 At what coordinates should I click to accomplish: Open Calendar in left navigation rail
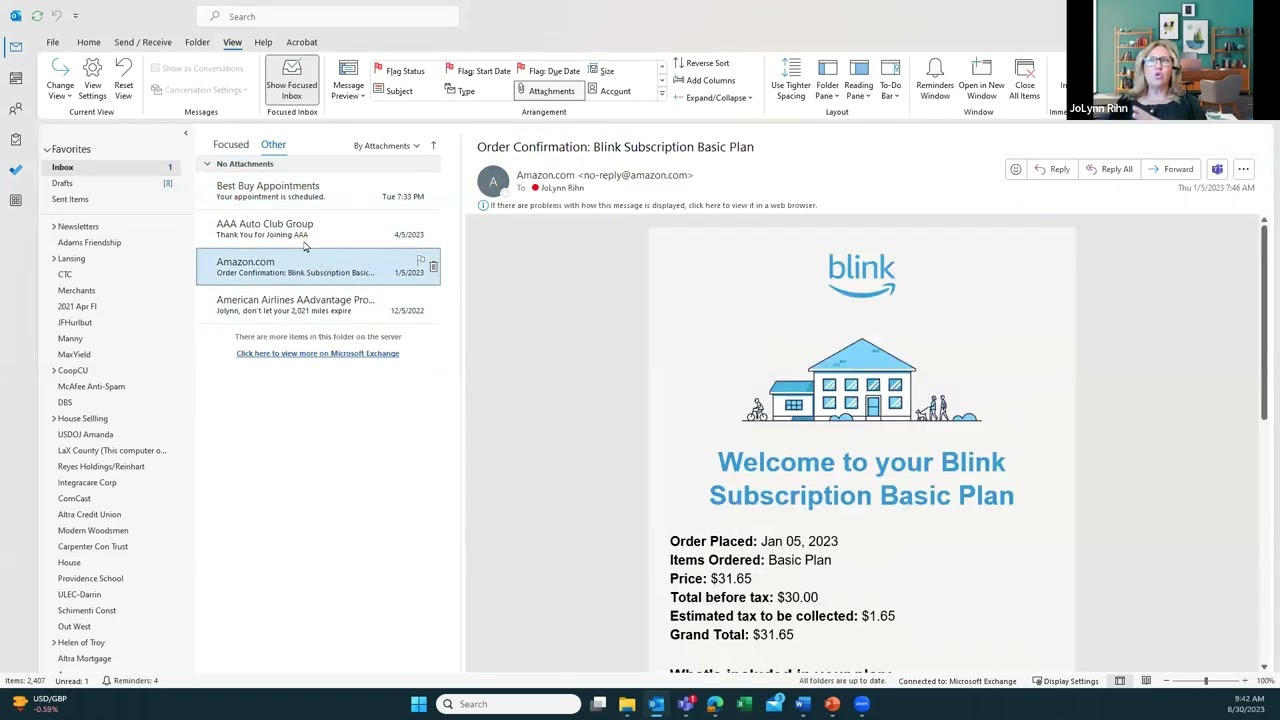(15, 78)
